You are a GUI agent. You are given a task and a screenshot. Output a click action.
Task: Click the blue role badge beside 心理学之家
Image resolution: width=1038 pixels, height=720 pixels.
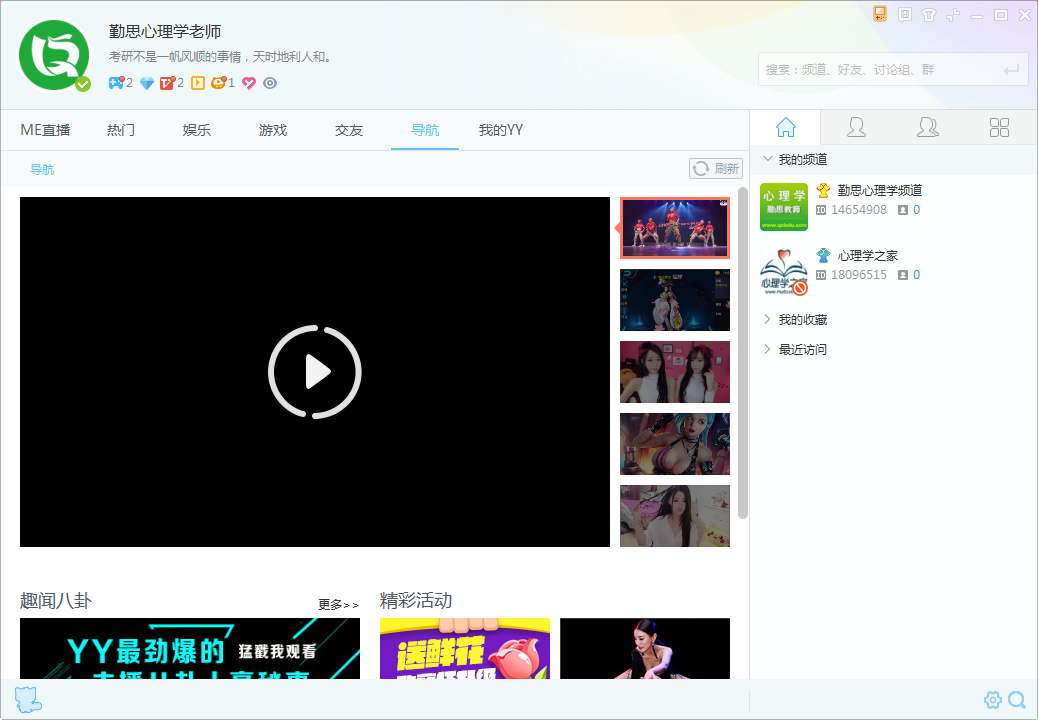pos(824,255)
